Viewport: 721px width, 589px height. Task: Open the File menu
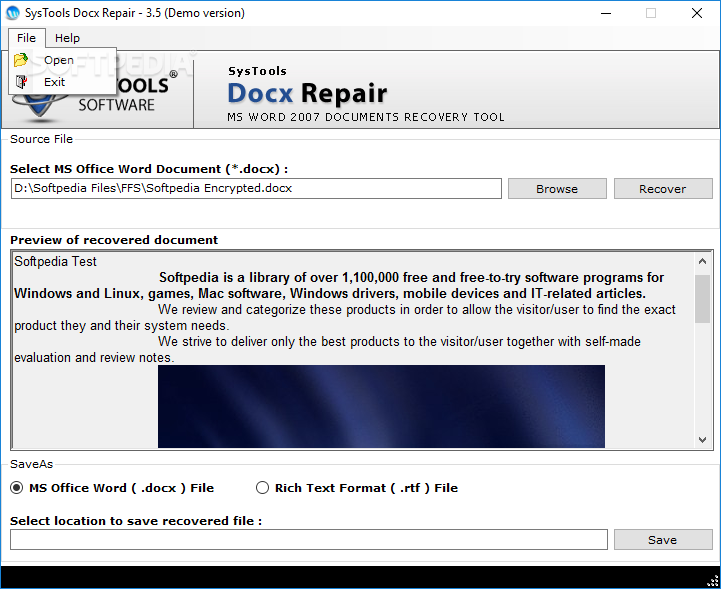26,38
